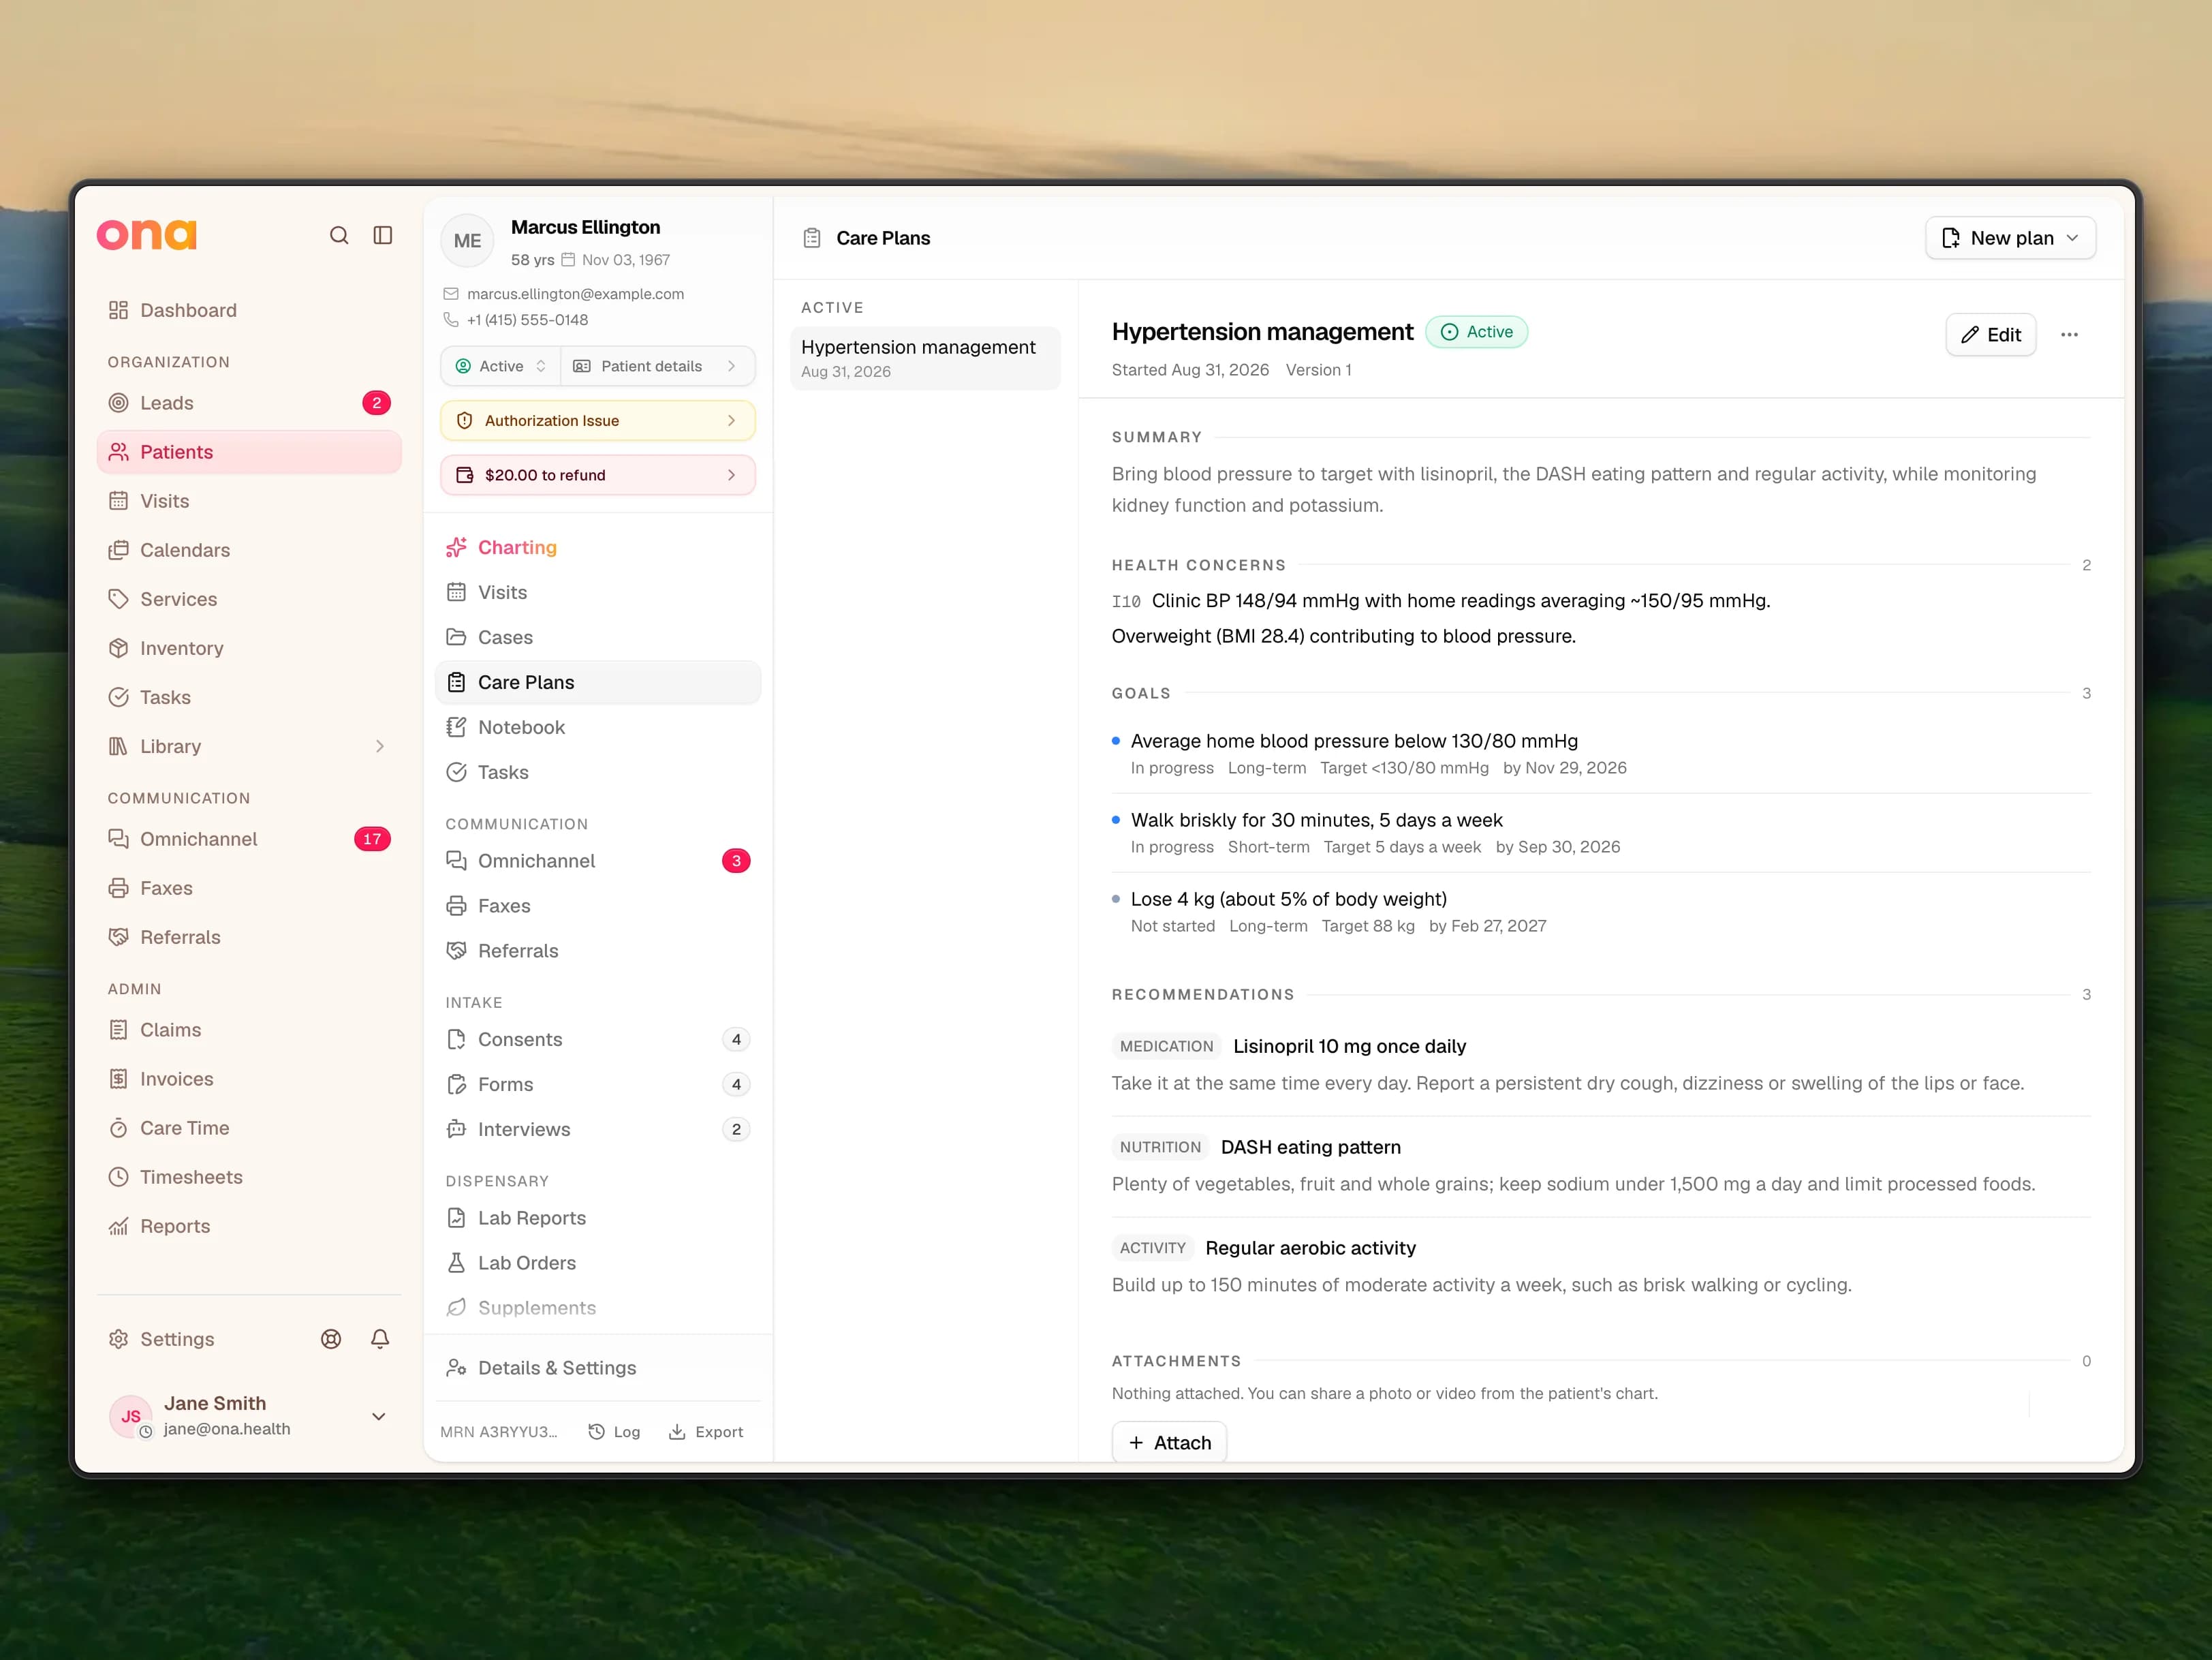
Task: Open Reports in admin
Action: pos(249,1226)
